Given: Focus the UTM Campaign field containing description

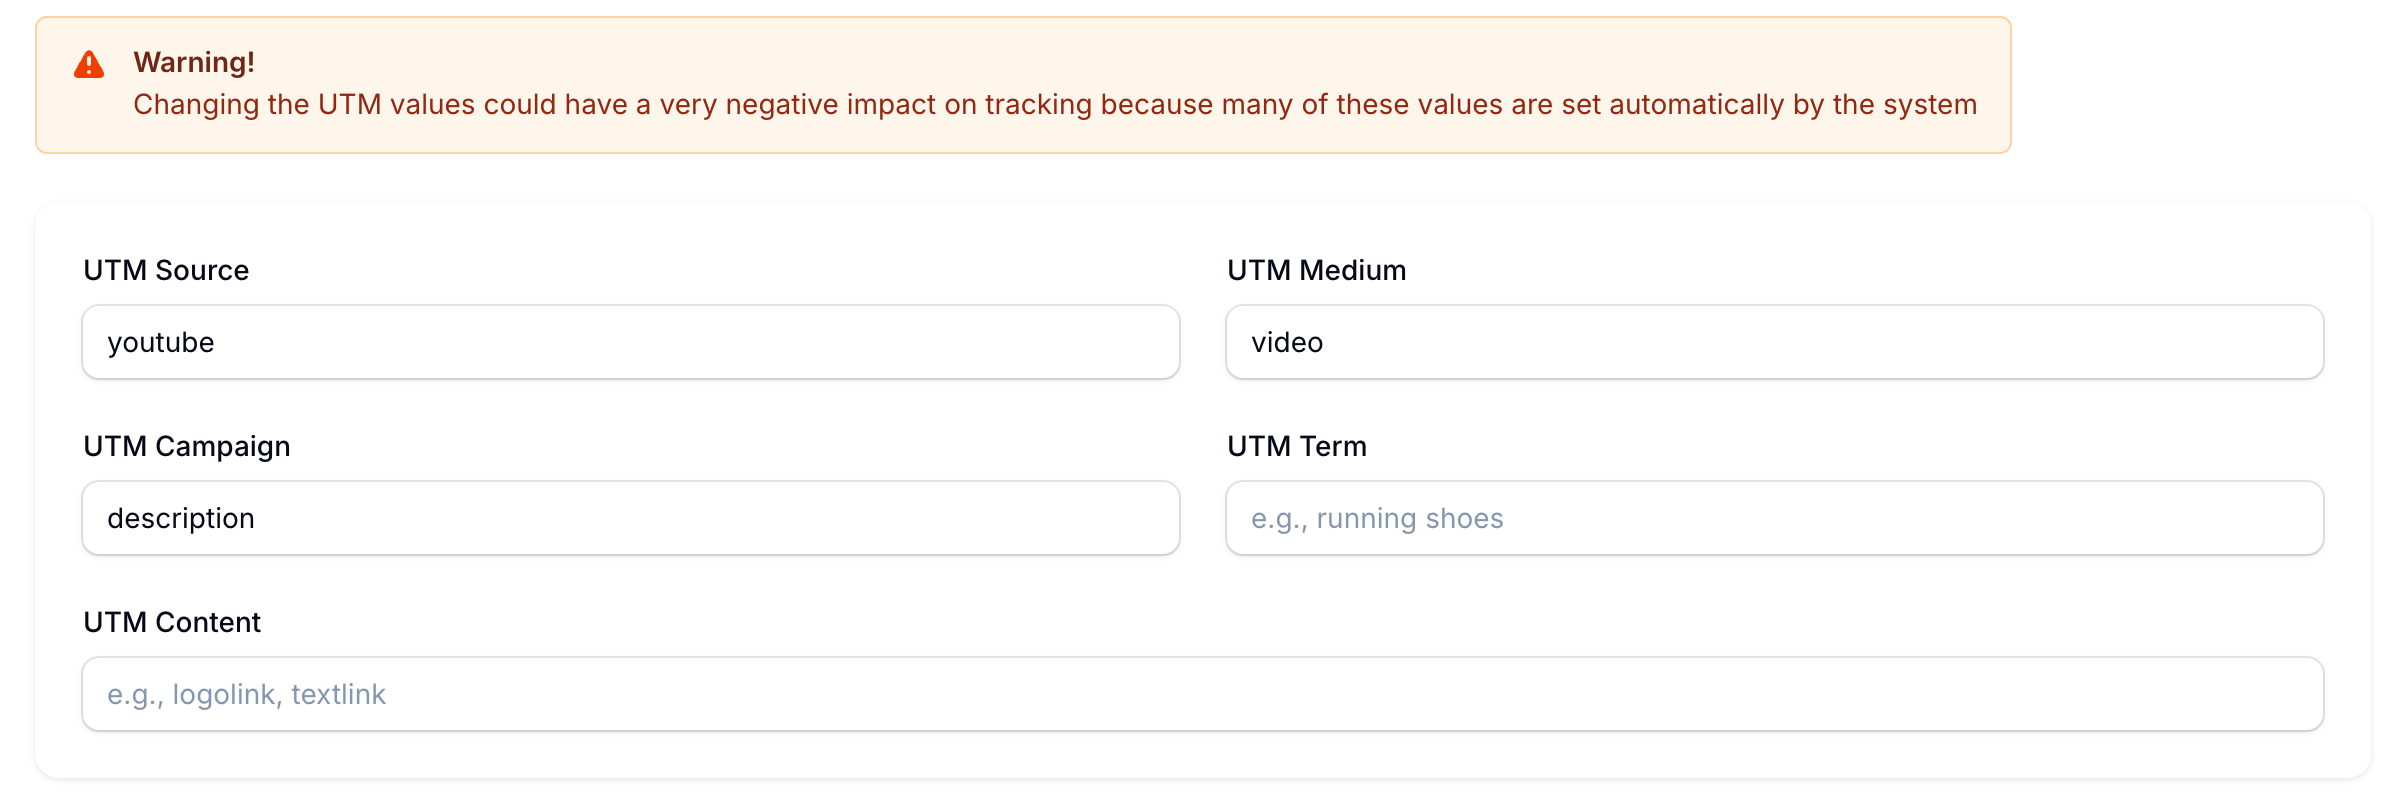Looking at the screenshot, I should tap(630, 518).
